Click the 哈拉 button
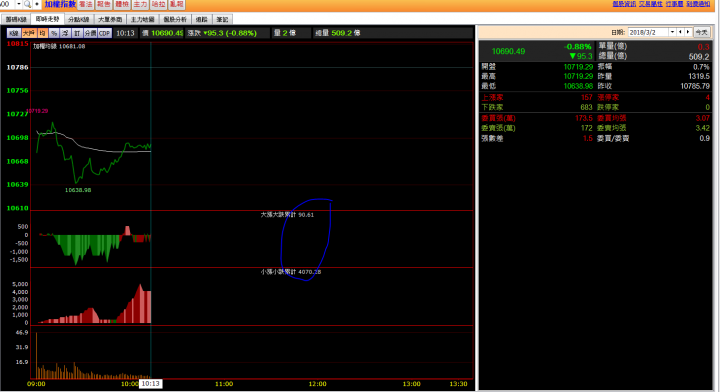The width and height of the screenshot is (720, 392). tap(158, 4)
